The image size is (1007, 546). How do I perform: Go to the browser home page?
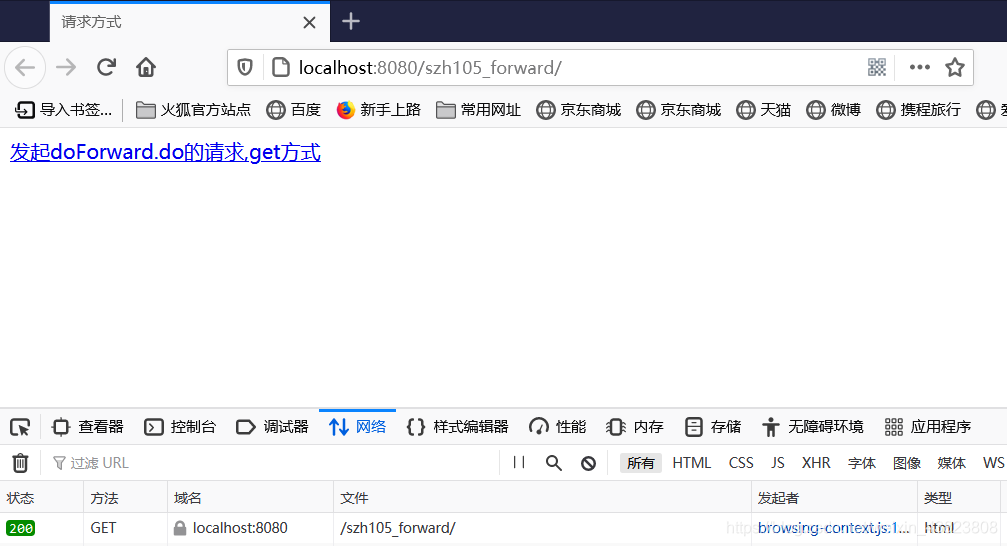(146, 67)
